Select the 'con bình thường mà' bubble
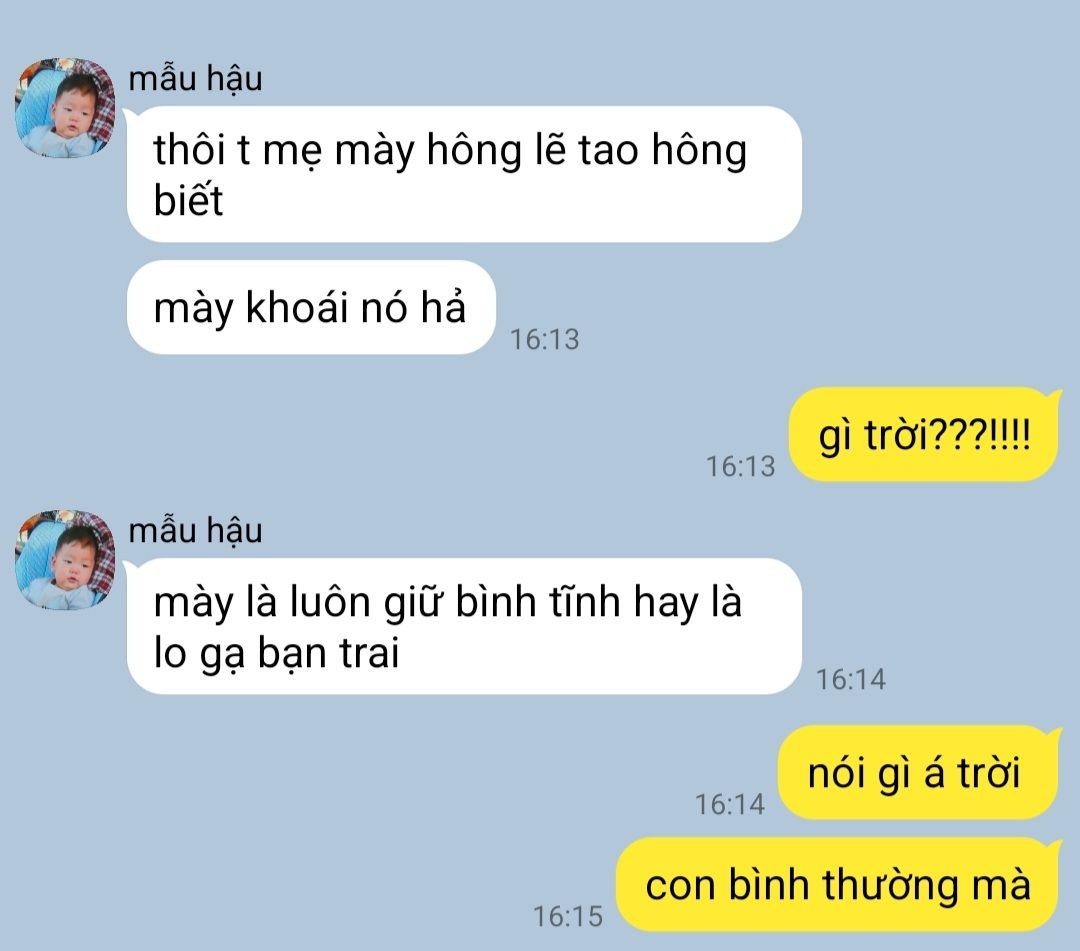Screen dimensions: 1080x951 [838, 885]
